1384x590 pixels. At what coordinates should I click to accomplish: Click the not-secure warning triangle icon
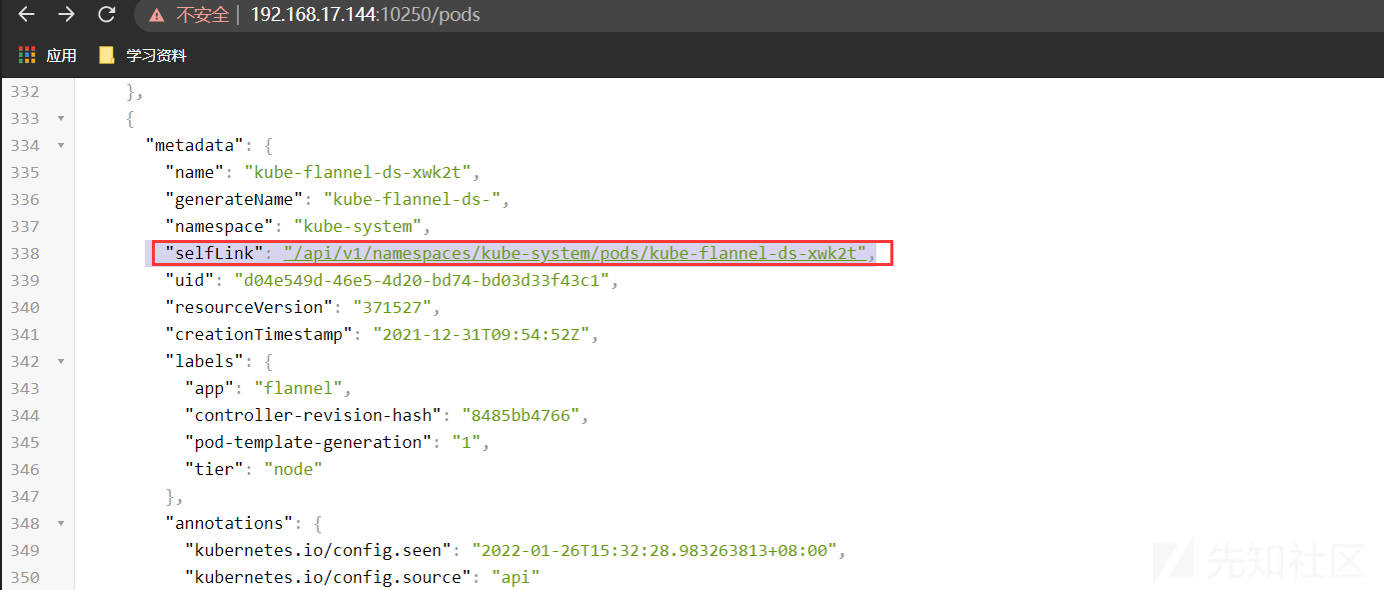click(x=156, y=15)
